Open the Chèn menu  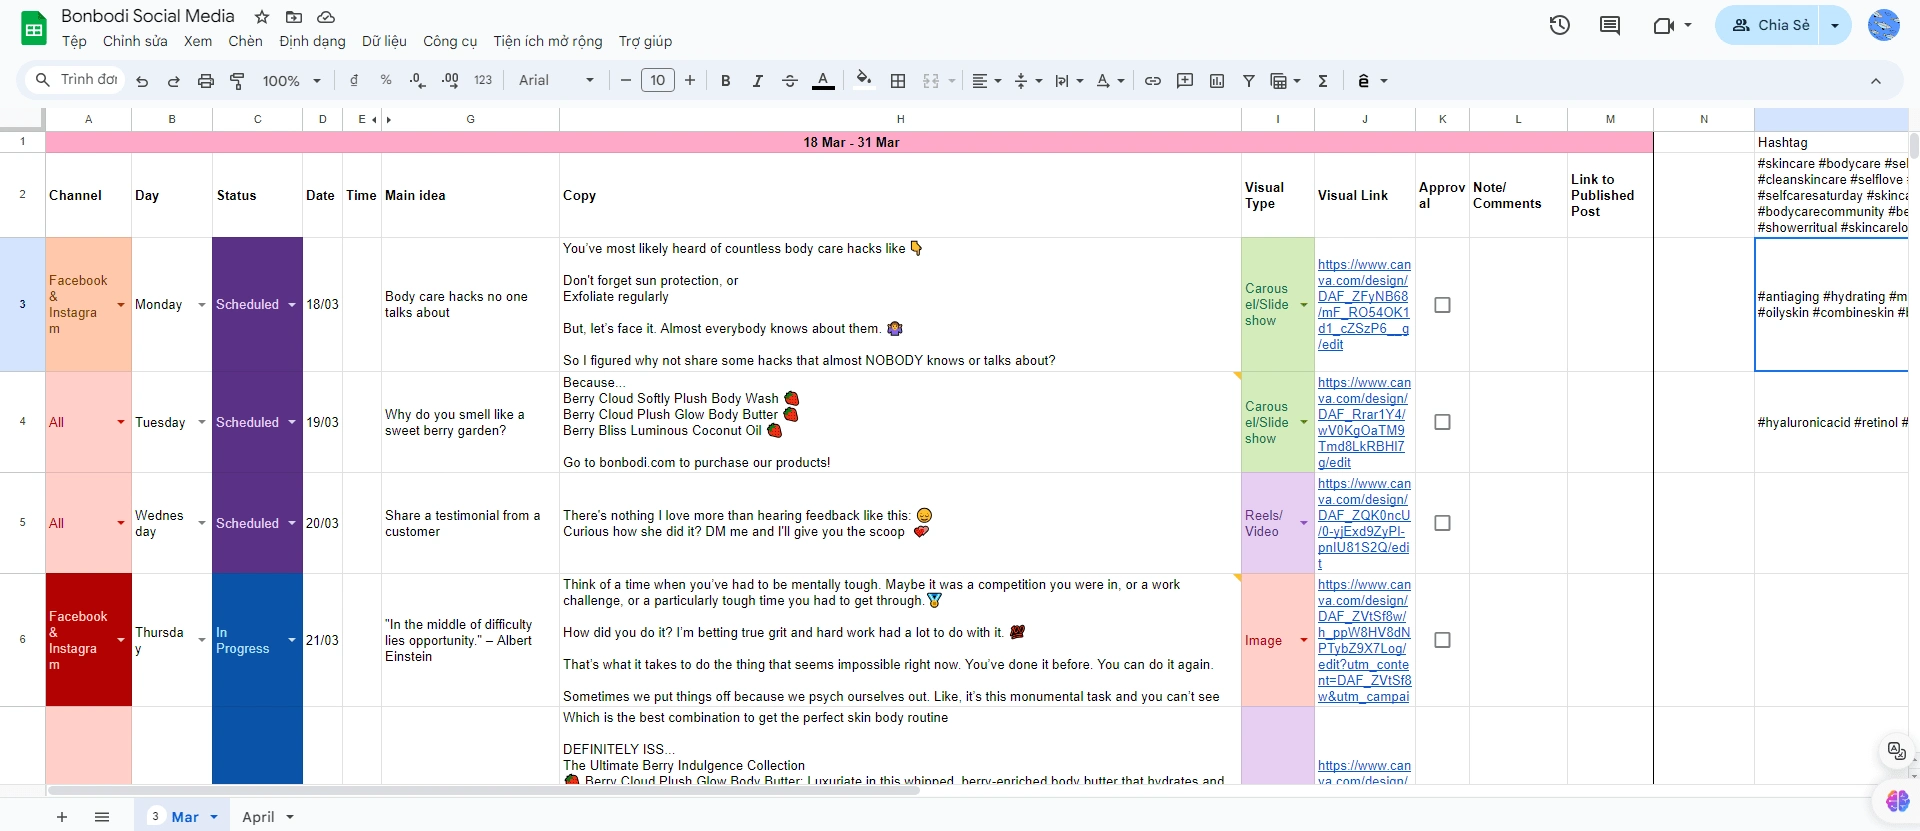pos(245,41)
